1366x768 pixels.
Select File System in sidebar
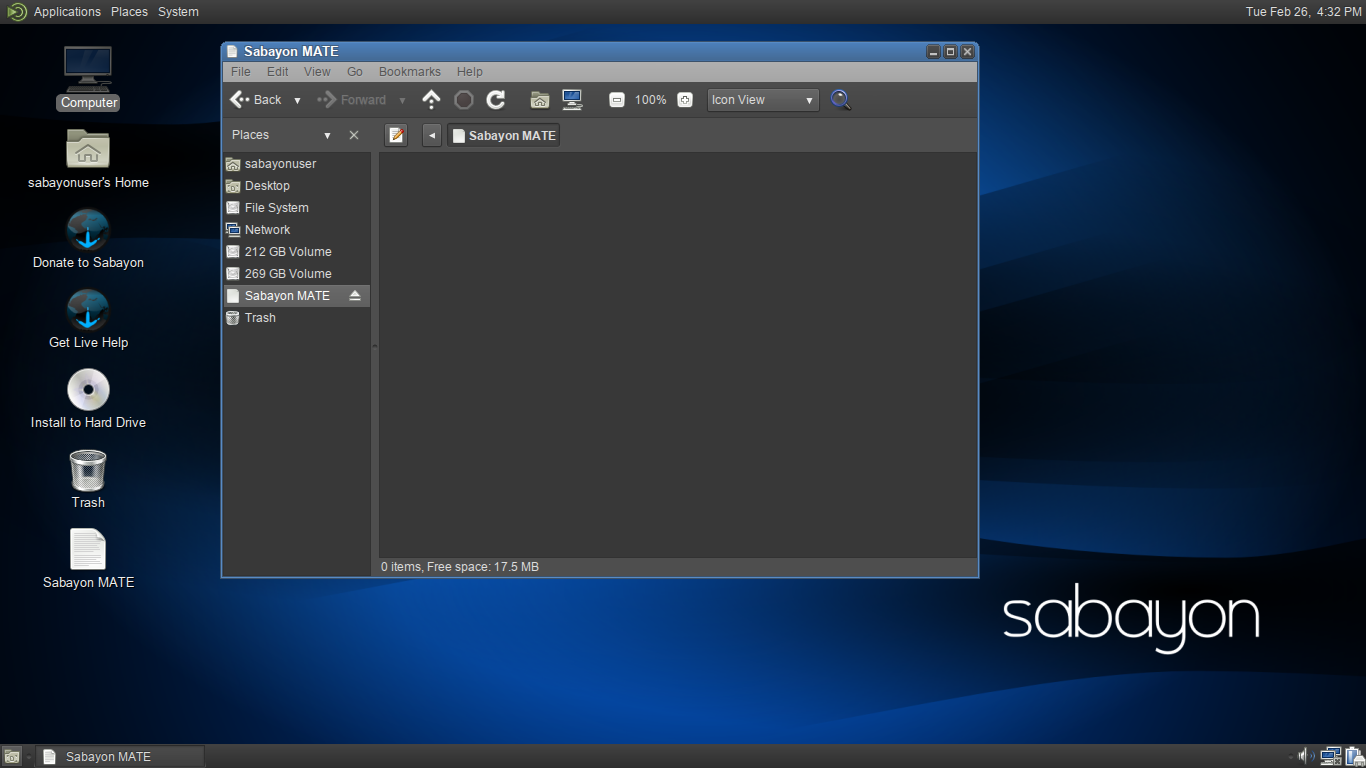(296, 208)
